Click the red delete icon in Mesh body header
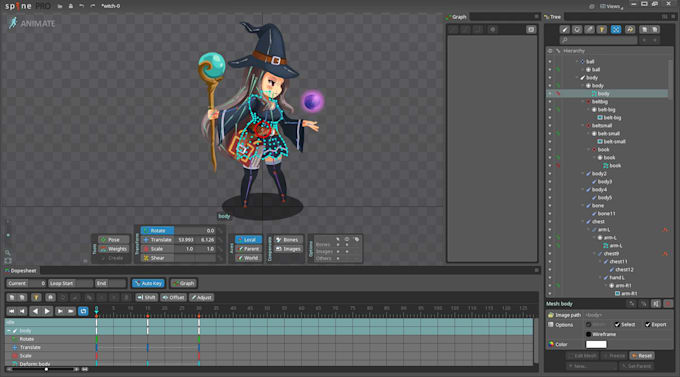This screenshot has height=377, width=680. [x=668, y=304]
